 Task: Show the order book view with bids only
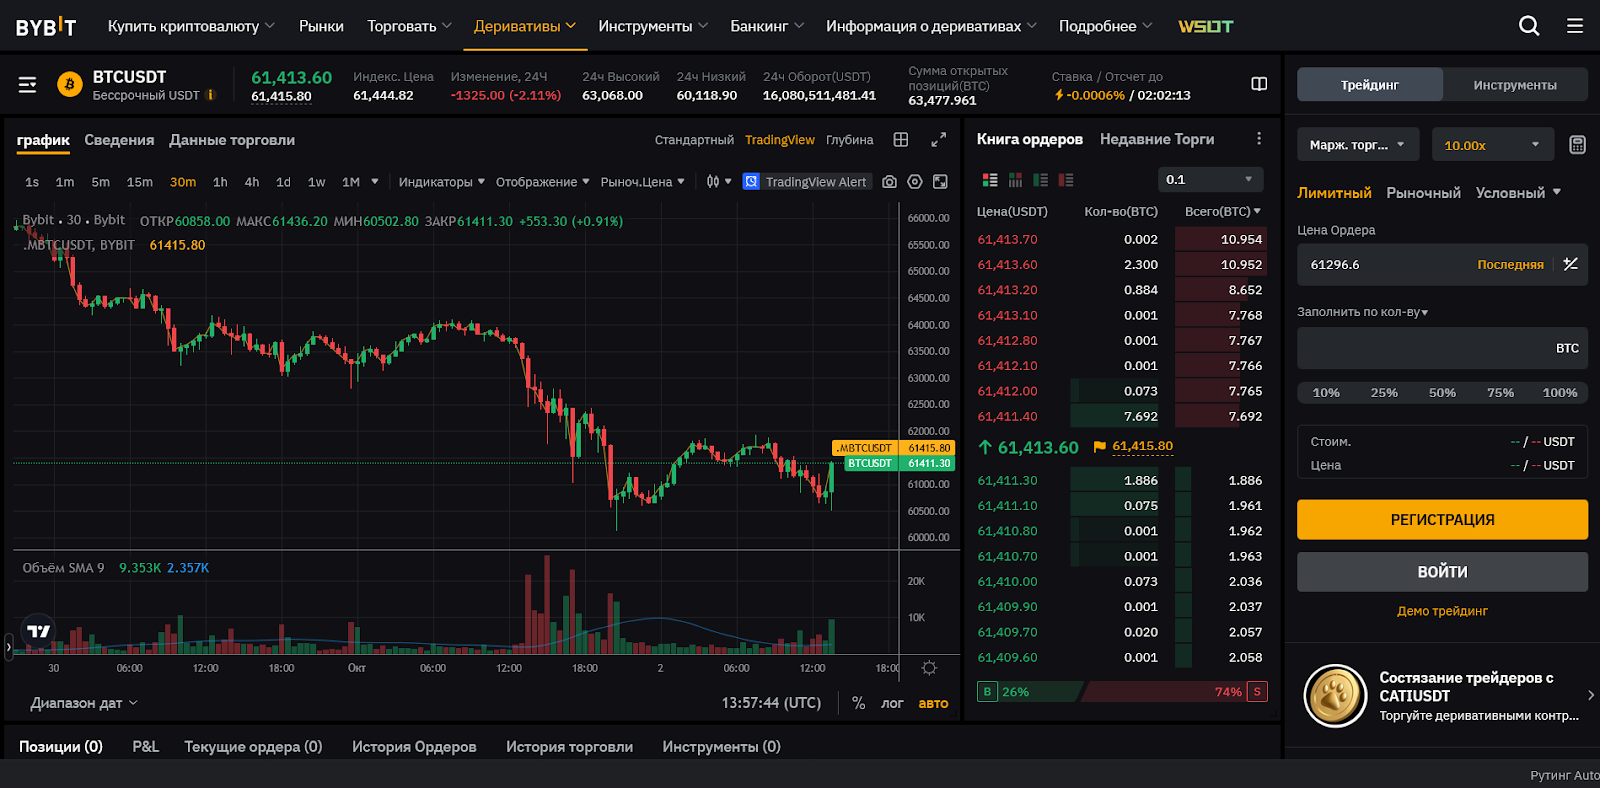[x=1041, y=180]
